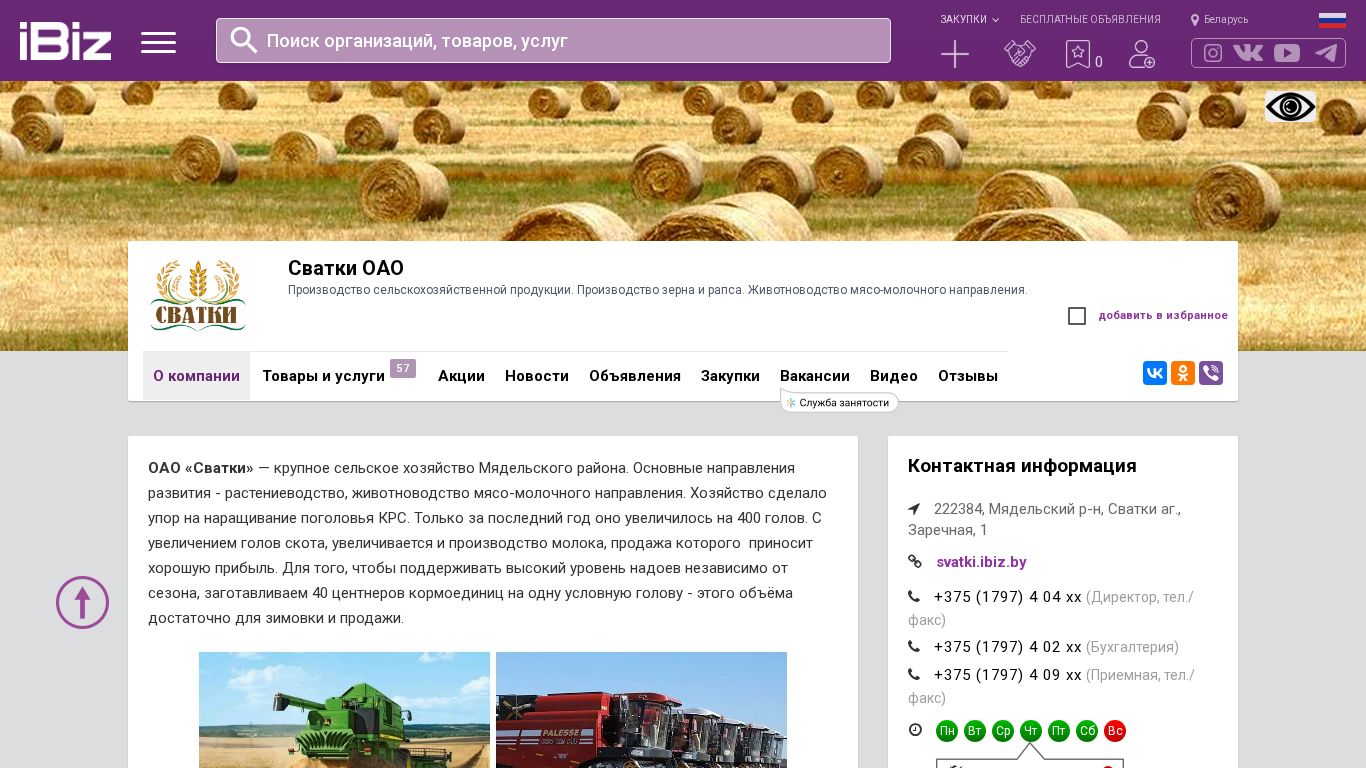Select the Ср working day circle
The width and height of the screenshot is (1366, 768).
[x=1003, y=731]
